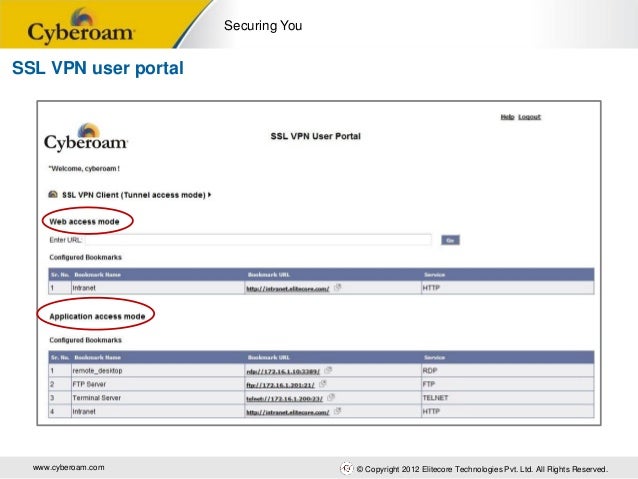Viewport: 638px width, 479px height.
Task: Click Bookmark URL header in Web access table
Action: pos(269,275)
